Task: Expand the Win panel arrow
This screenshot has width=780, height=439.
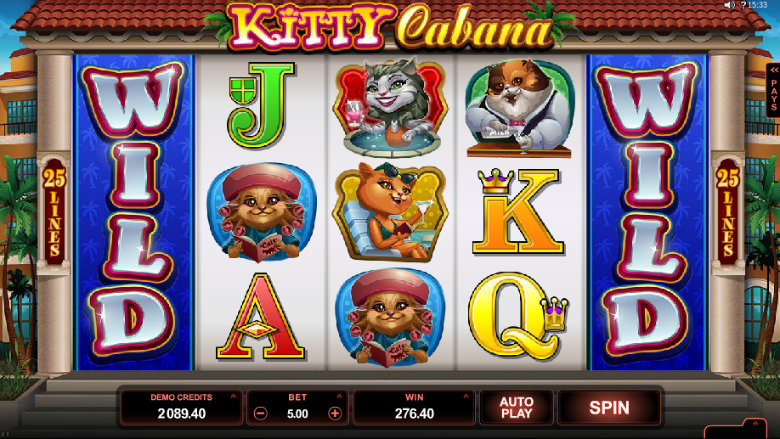Action: pos(466,396)
